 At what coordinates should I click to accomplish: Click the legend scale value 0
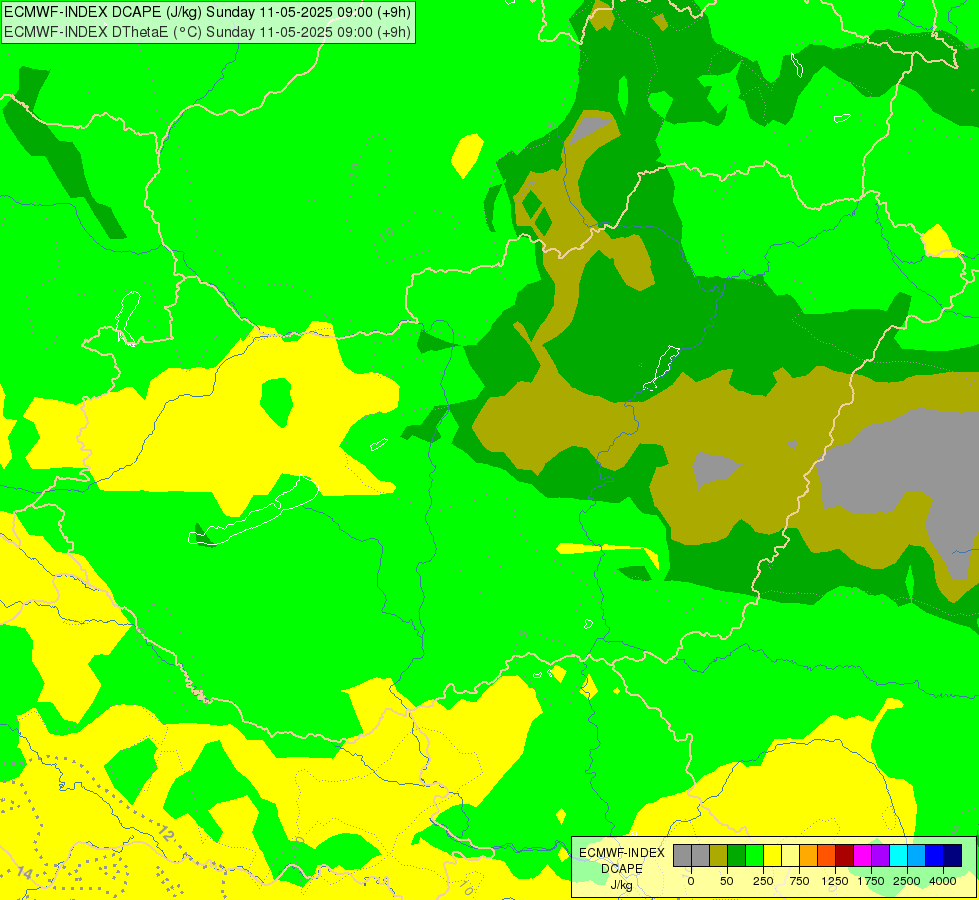pyautogui.click(x=691, y=881)
